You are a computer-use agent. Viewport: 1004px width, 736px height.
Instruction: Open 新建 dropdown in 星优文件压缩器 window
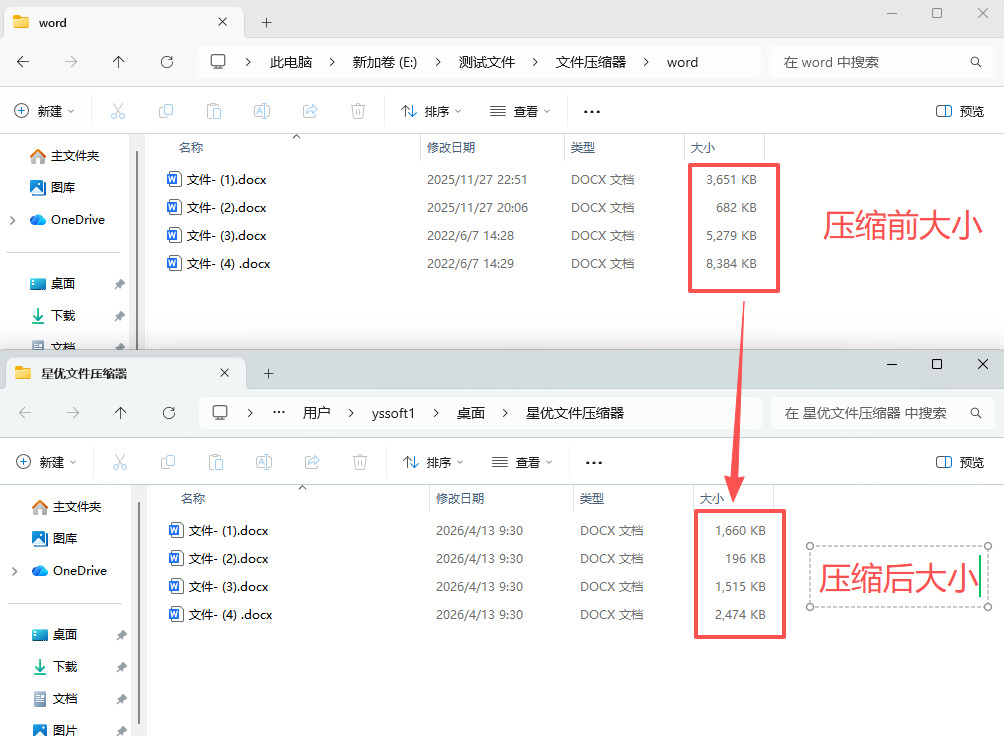coord(46,462)
